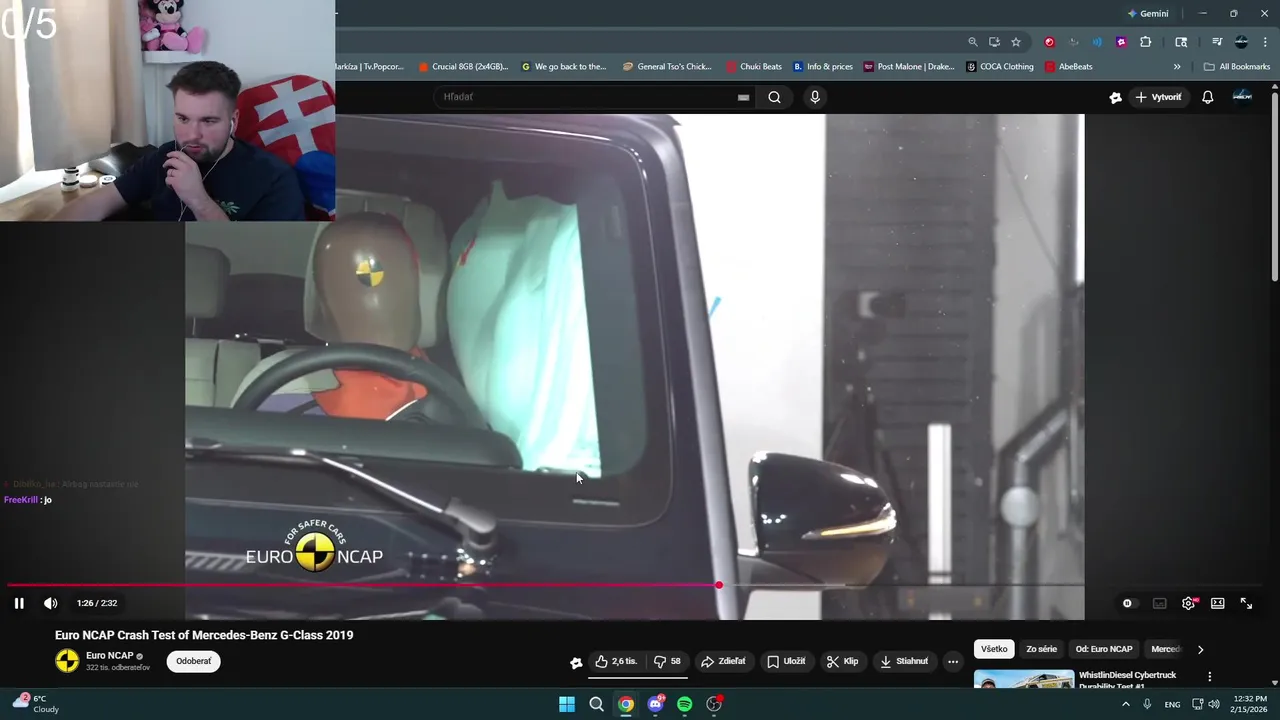This screenshot has width=1280, height=720.
Task: Install app icon in address bar
Action: pyautogui.click(x=994, y=42)
